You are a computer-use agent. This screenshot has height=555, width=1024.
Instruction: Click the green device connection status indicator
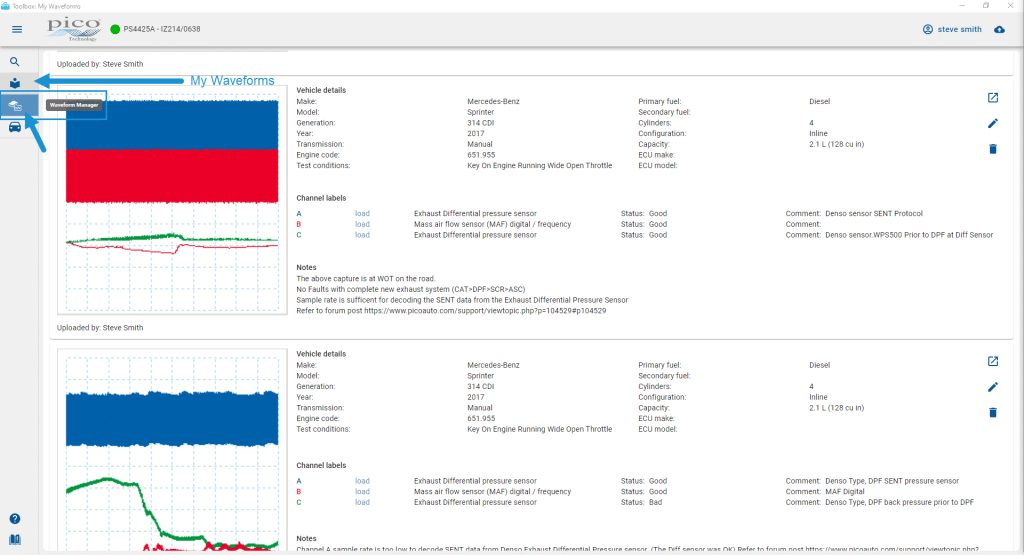tap(115, 29)
